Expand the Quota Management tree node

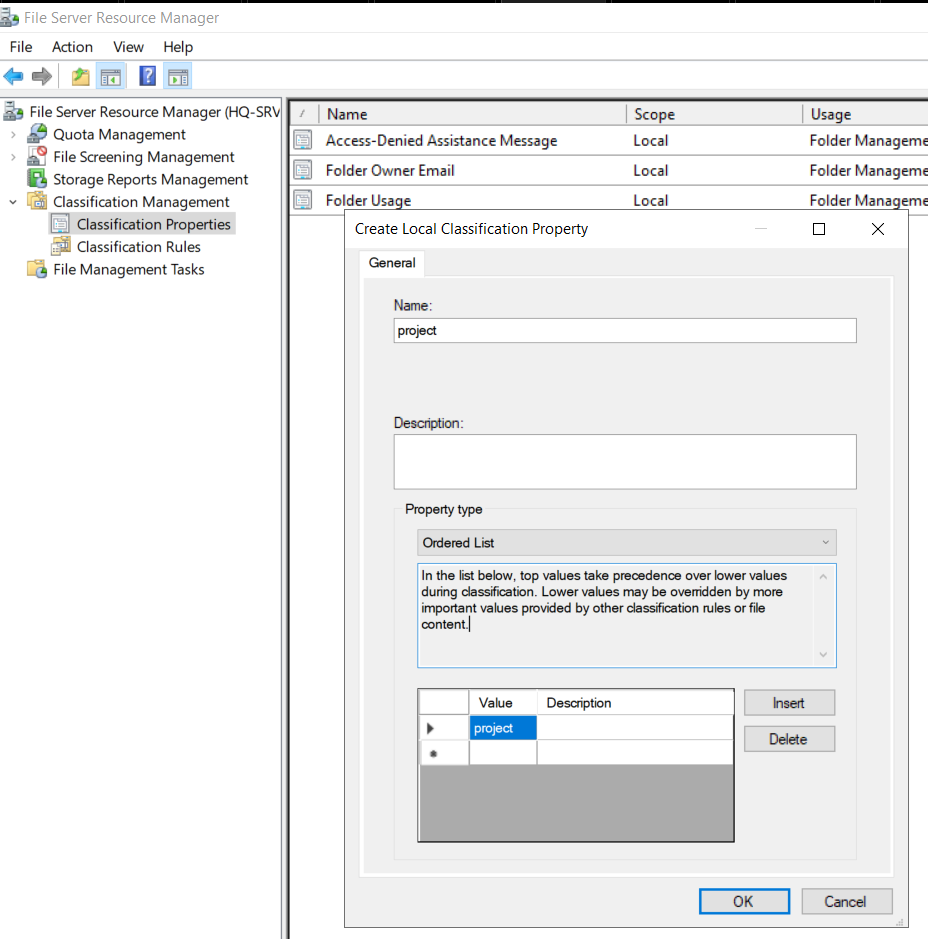(13, 135)
